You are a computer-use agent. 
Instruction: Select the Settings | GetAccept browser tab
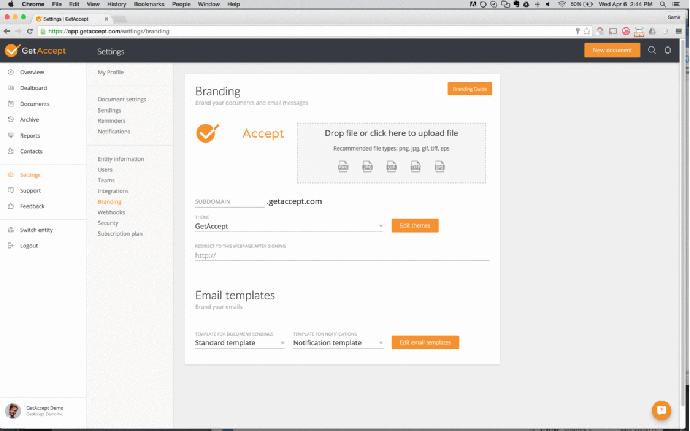71,19
